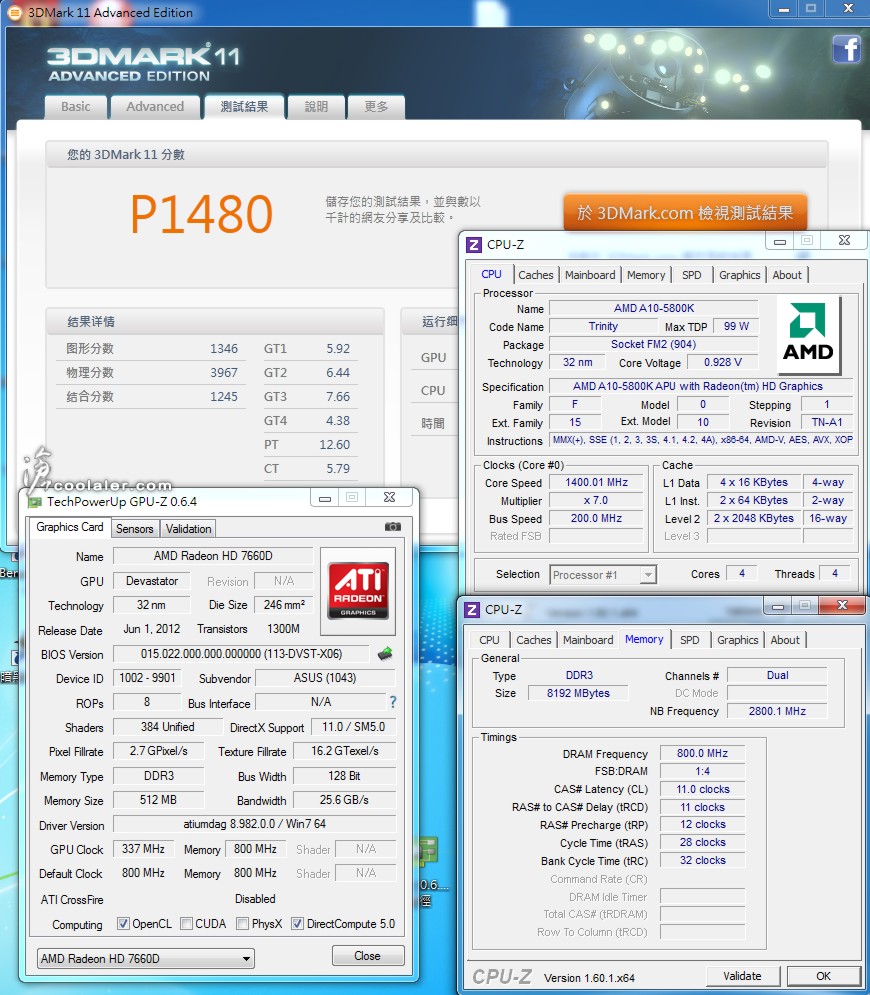Open About tab in lower CPU-Z window
This screenshot has height=995, width=870.
pos(785,640)
